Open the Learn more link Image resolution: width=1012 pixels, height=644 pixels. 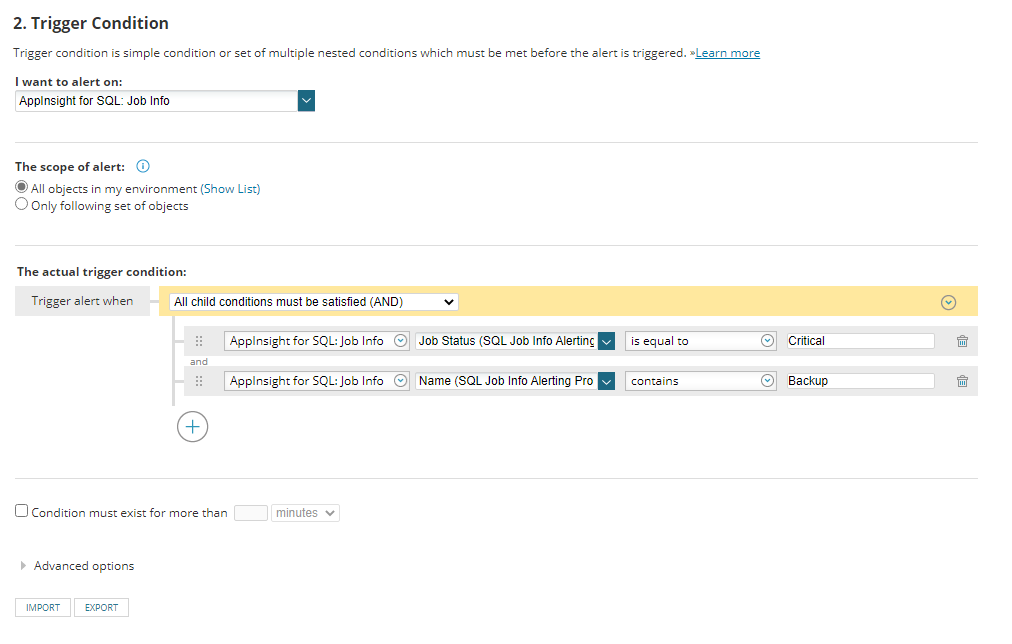727,53
